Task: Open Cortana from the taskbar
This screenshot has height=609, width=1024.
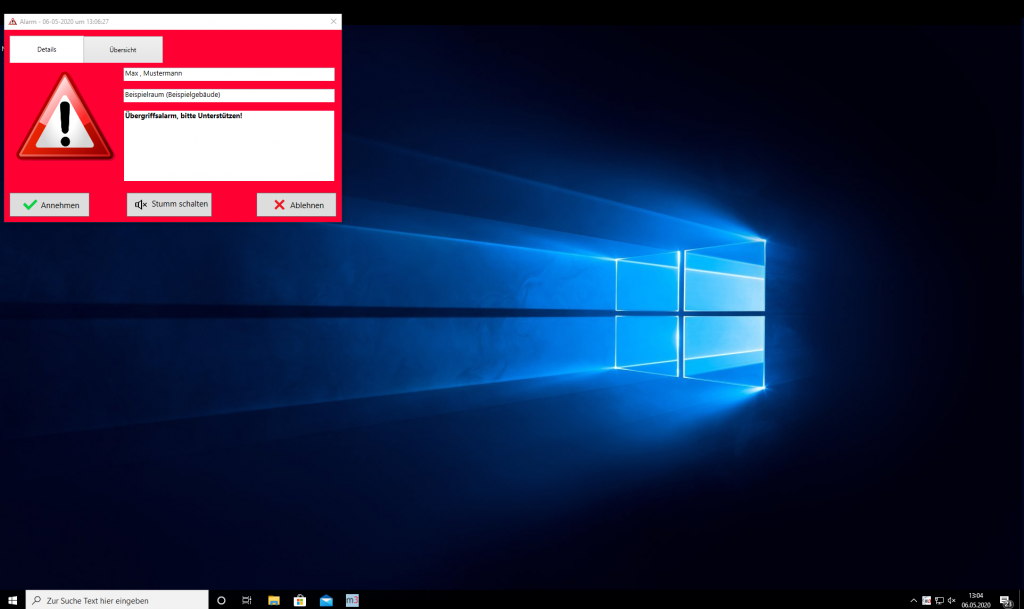Action: 221,601
